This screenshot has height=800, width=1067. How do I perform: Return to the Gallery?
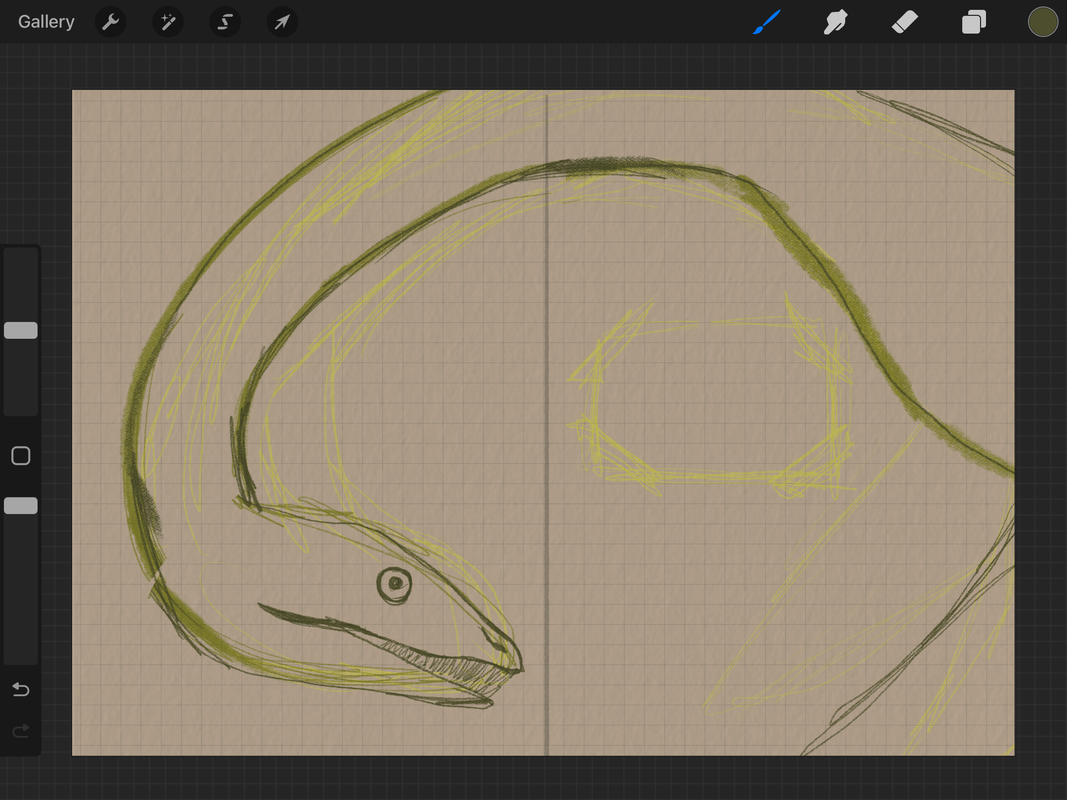(46, 22)
